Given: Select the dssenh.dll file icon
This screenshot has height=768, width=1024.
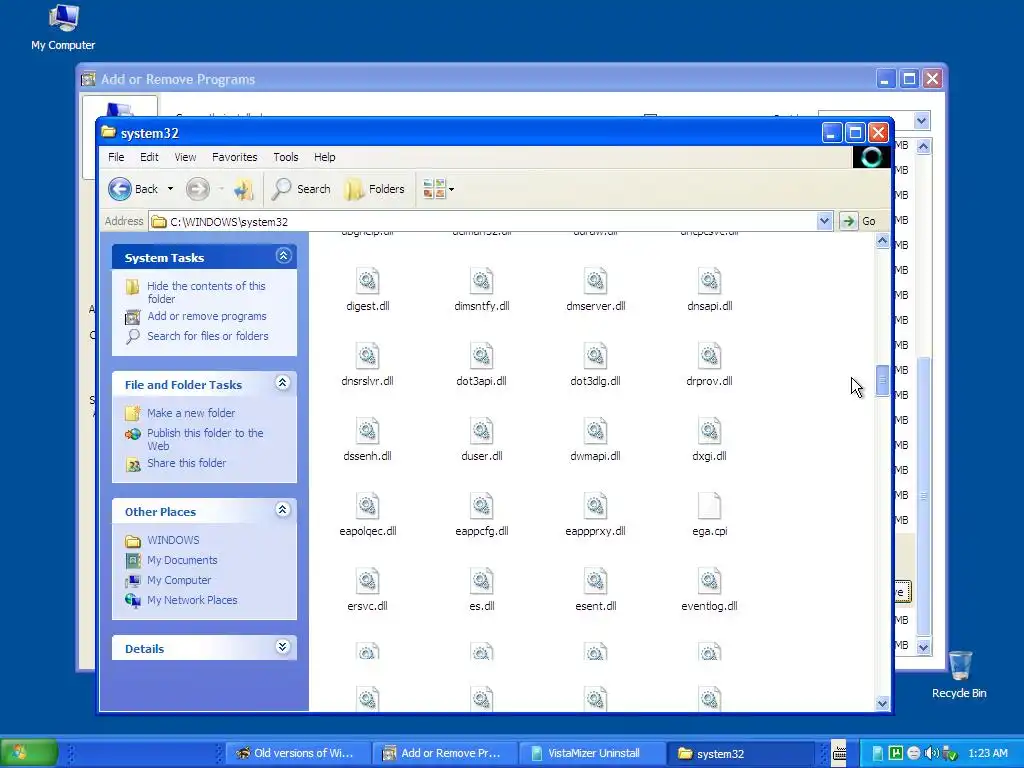Looking at the screenshot, I should point(368,432).
